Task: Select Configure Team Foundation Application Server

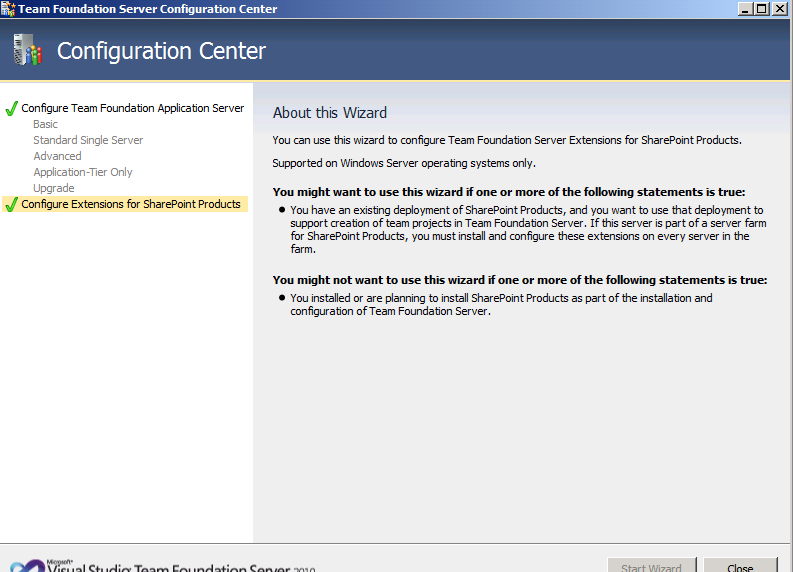Action: coord(133,108)
